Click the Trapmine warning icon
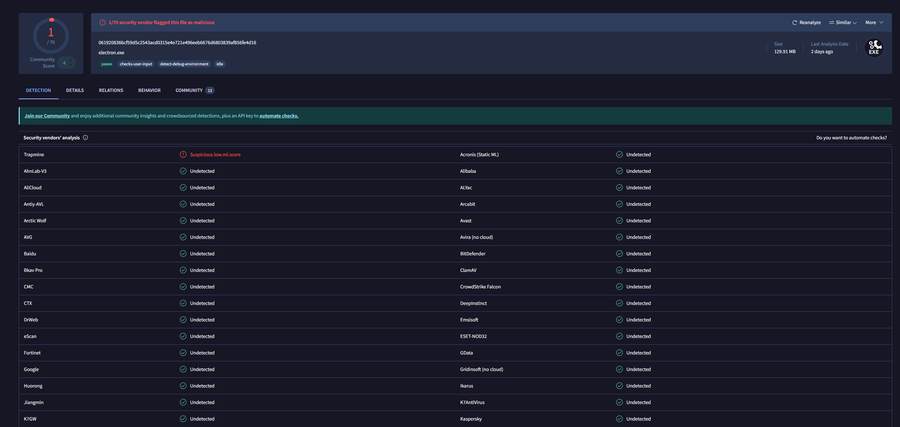Image resolution: width=900 pixels, height=427 pixels. pyautogui.click(x=183, y=154)
